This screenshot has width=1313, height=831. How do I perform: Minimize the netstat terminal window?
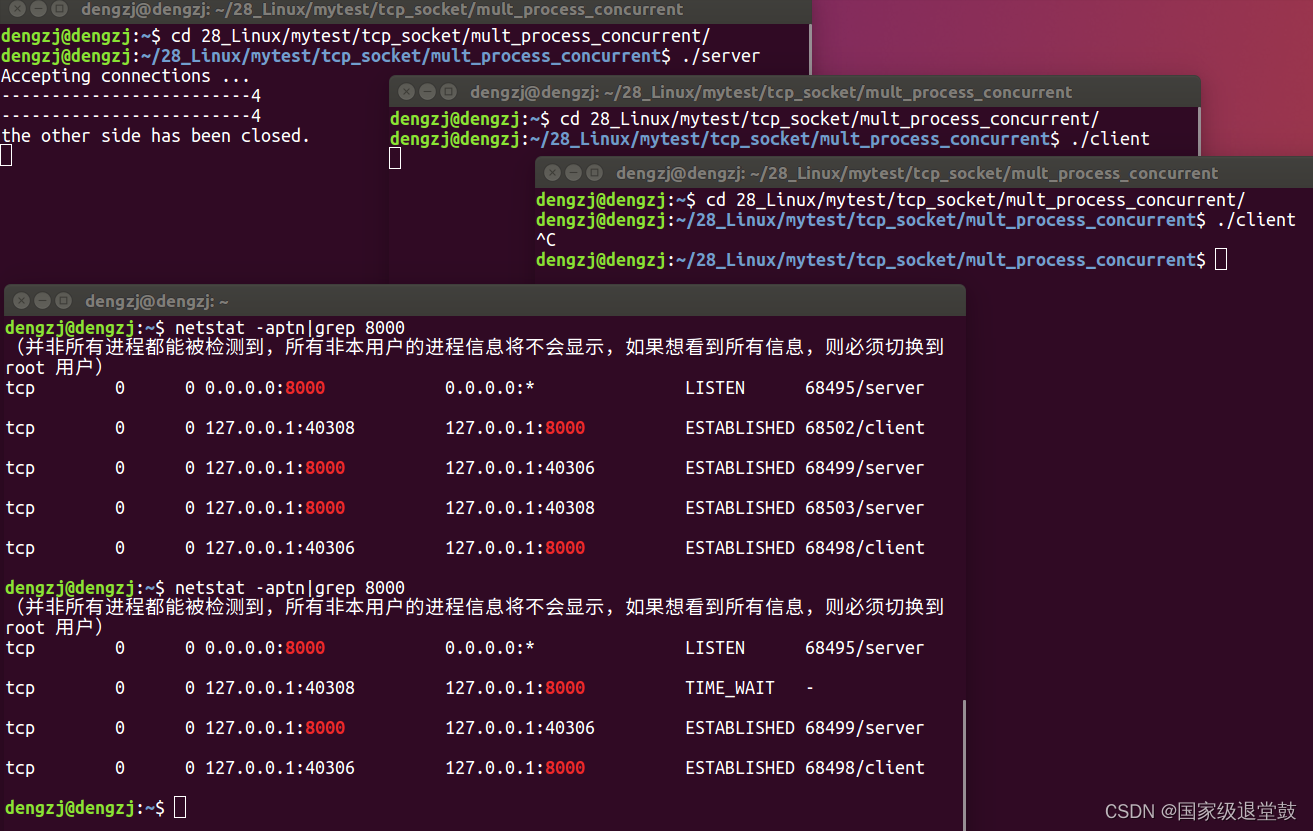point(42,301)
